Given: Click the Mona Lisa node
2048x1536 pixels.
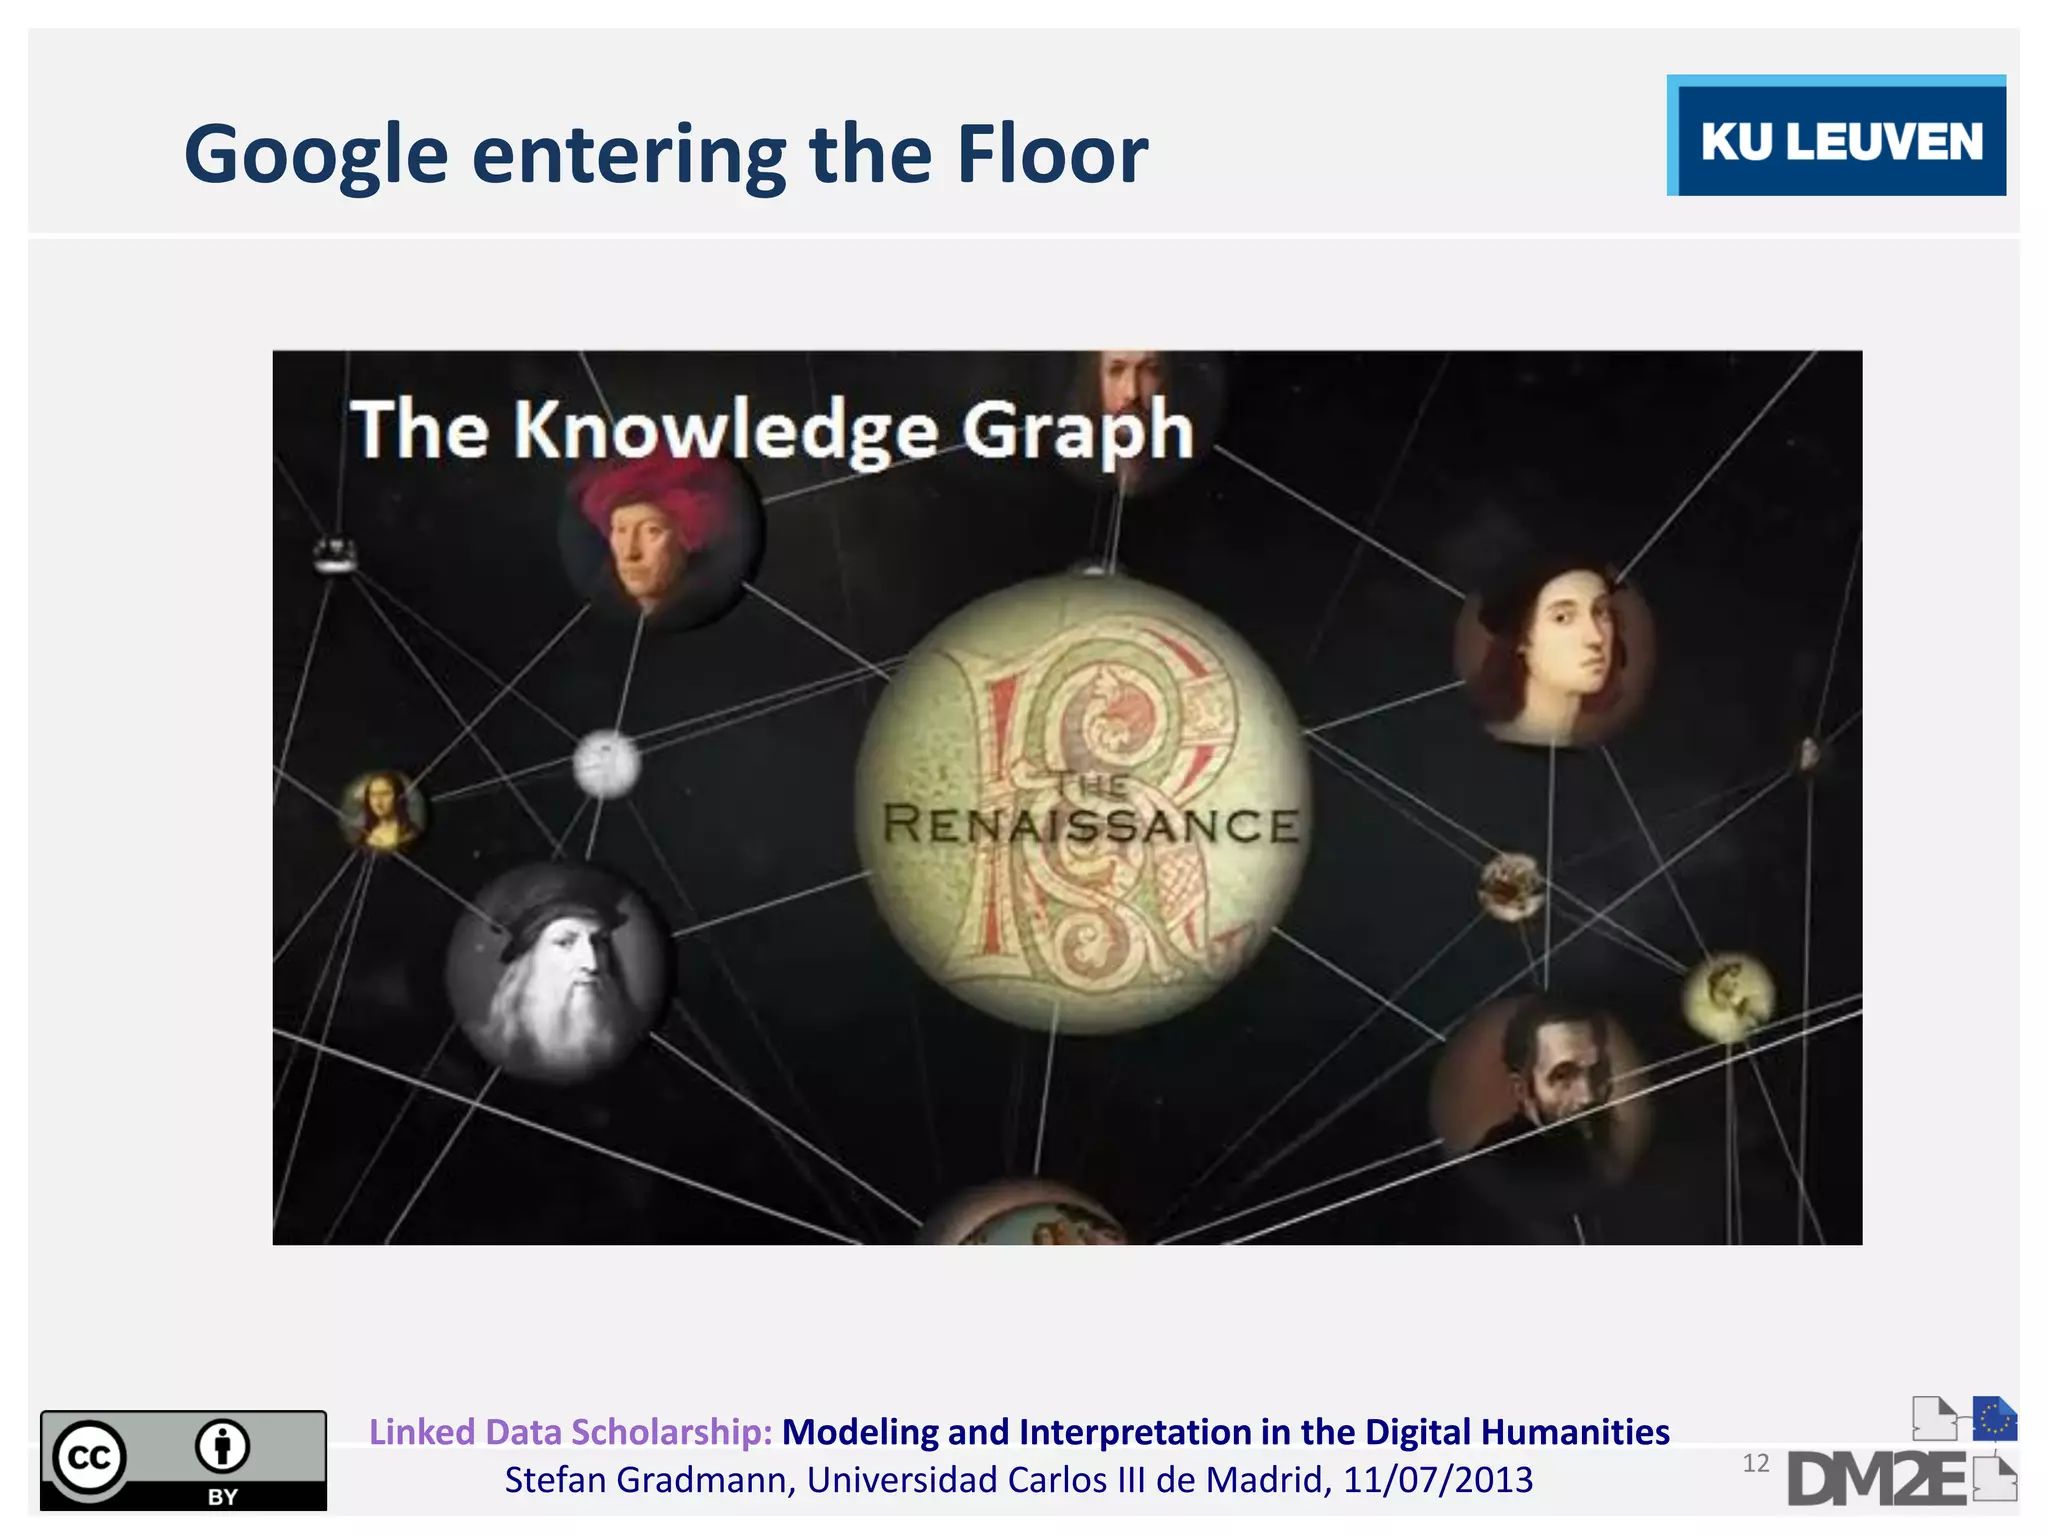Looking at the screenshot, I should pyautogui.click(x=382, y=811).
